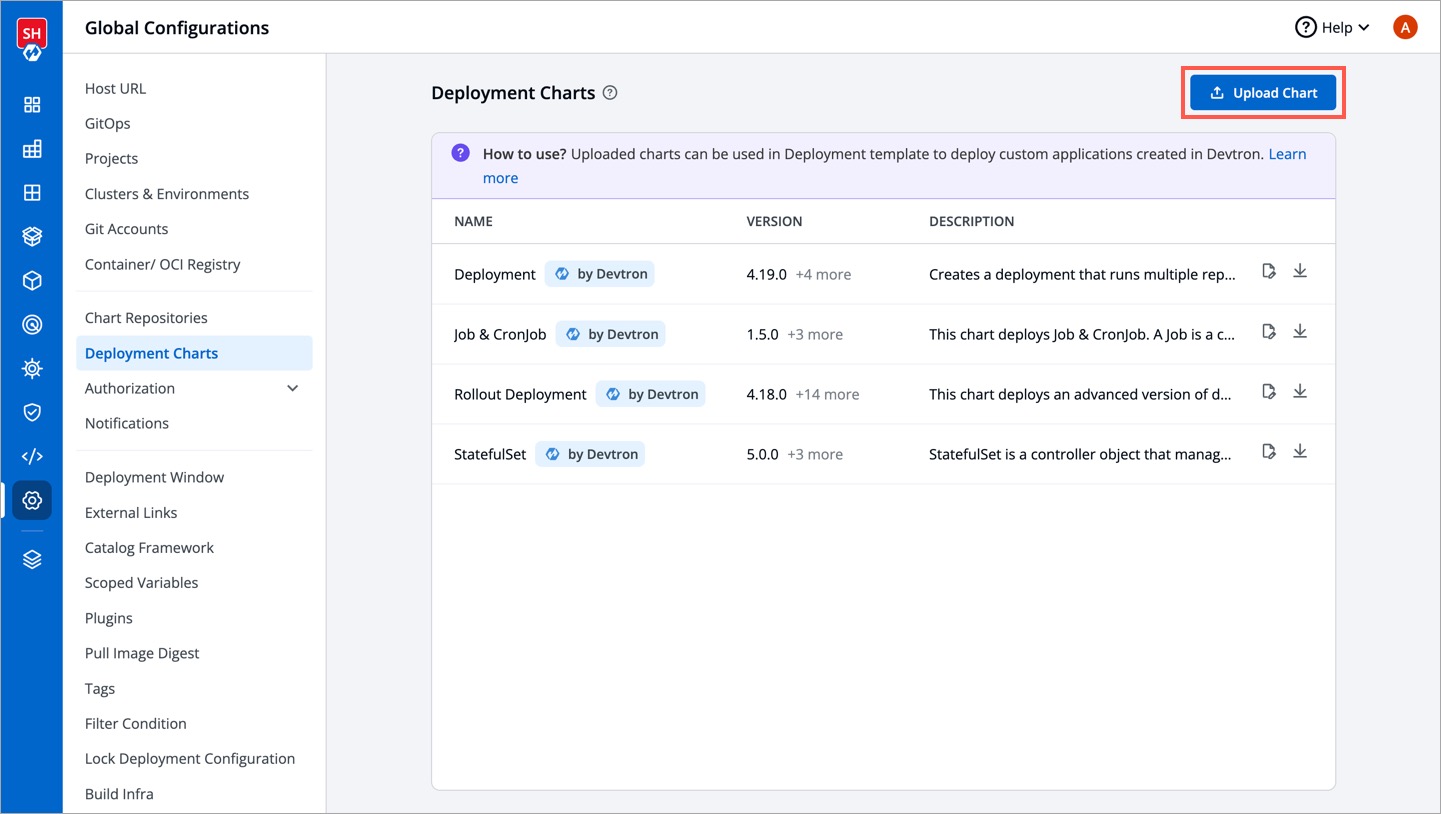Viewport: 1441px width, 814px height.
Task: Switch to the GitOps configuration page
Action: coord(106,123)
